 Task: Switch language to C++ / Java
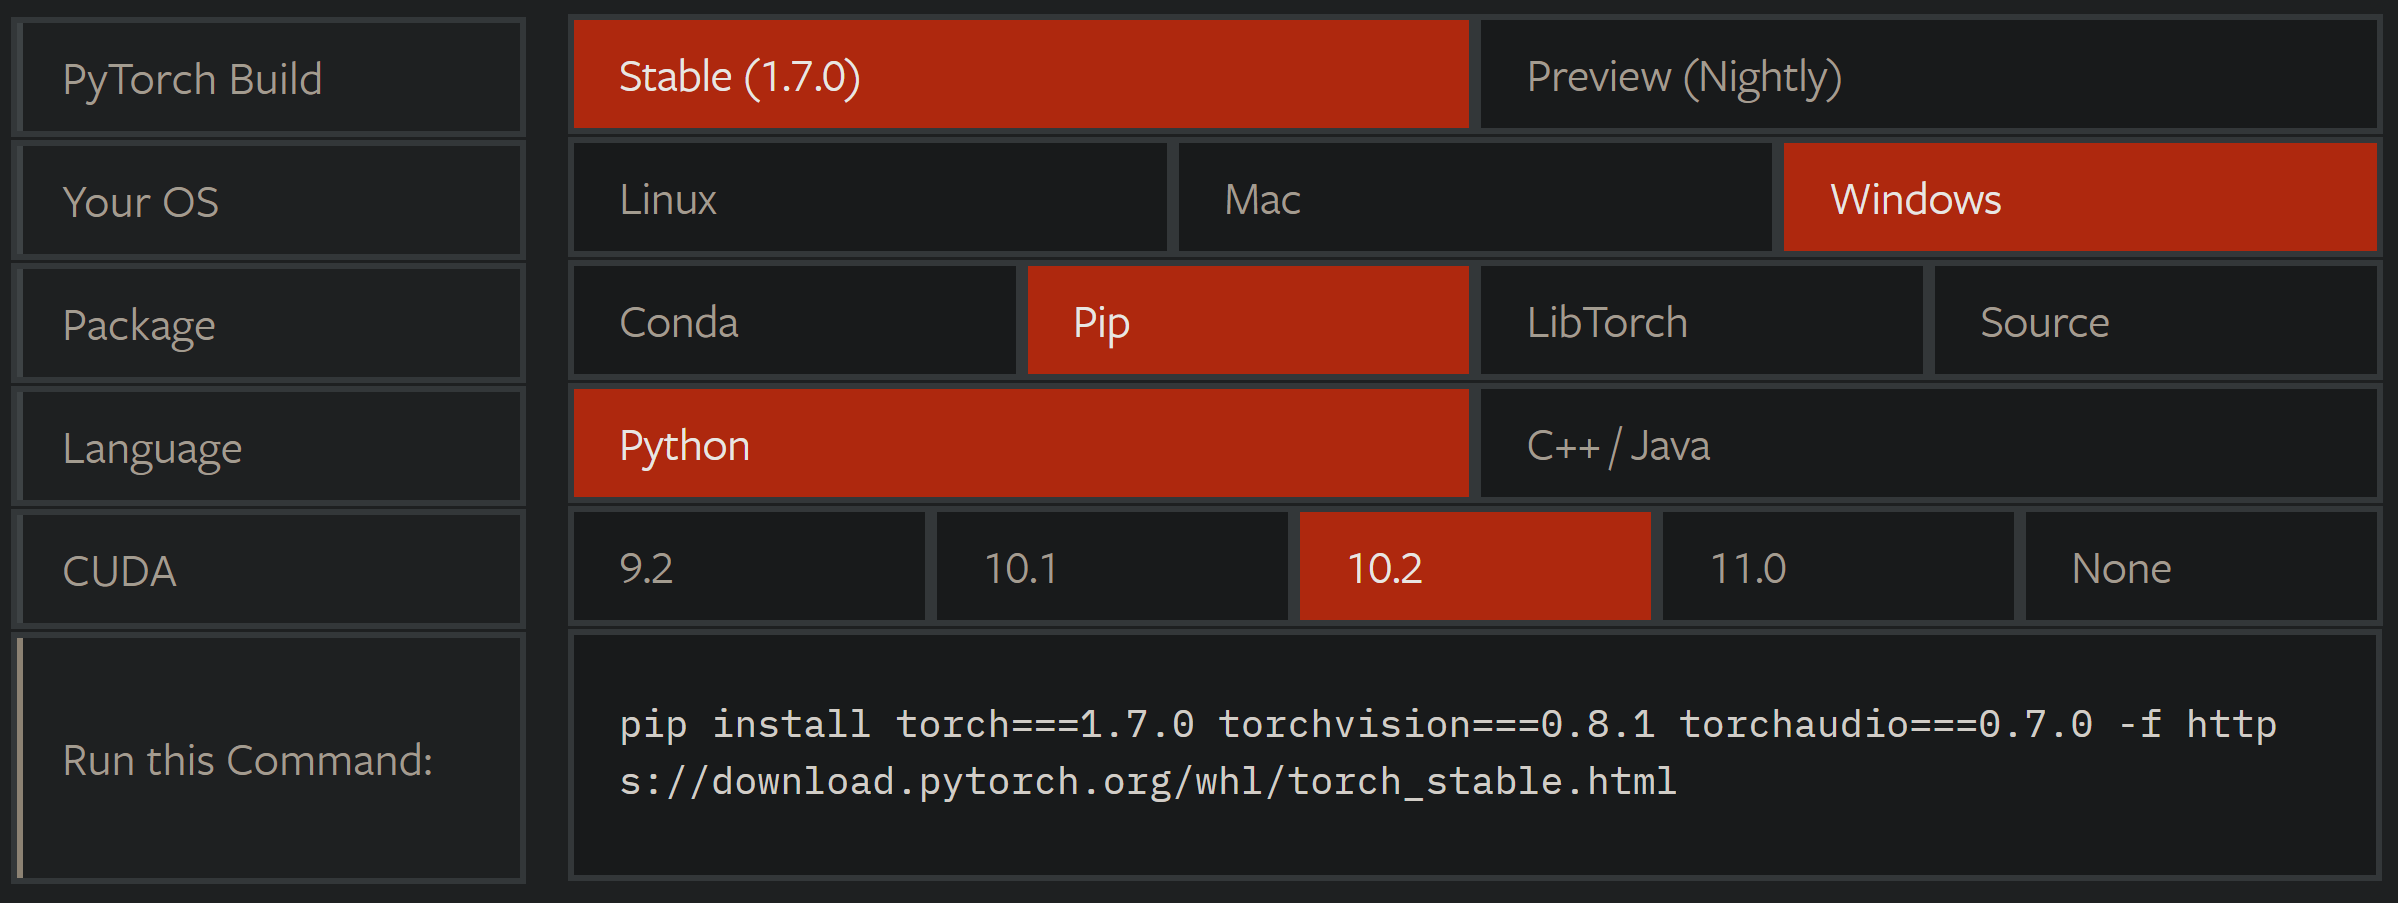[1928, 445]
